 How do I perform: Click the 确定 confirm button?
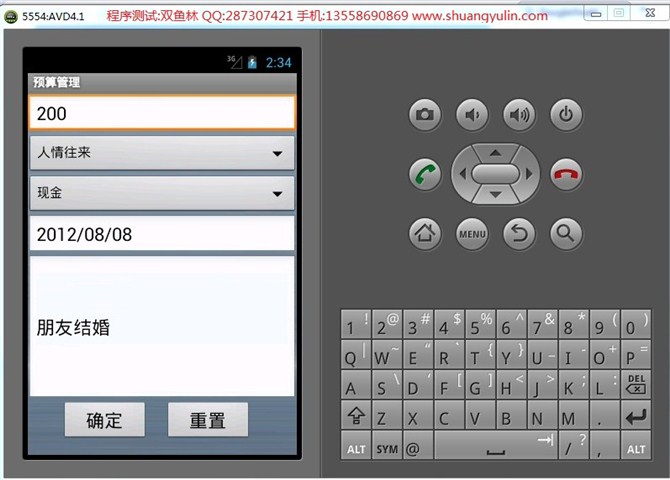pyautogui.click(x=105, y=420)
